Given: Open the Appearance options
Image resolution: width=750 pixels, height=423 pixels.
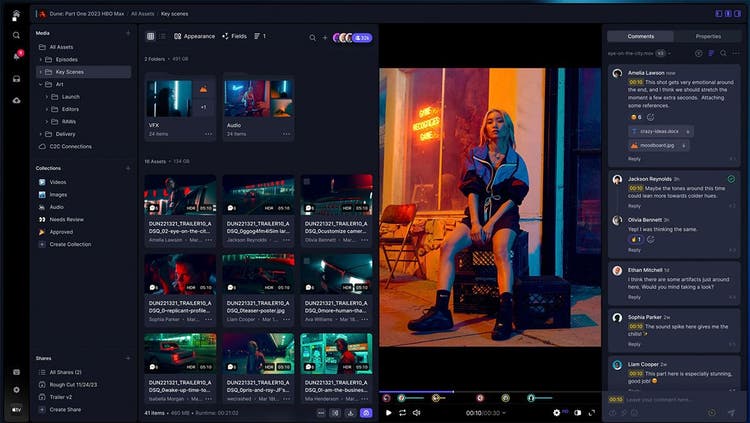Looking at the screenshot, I should pos(195,36).
